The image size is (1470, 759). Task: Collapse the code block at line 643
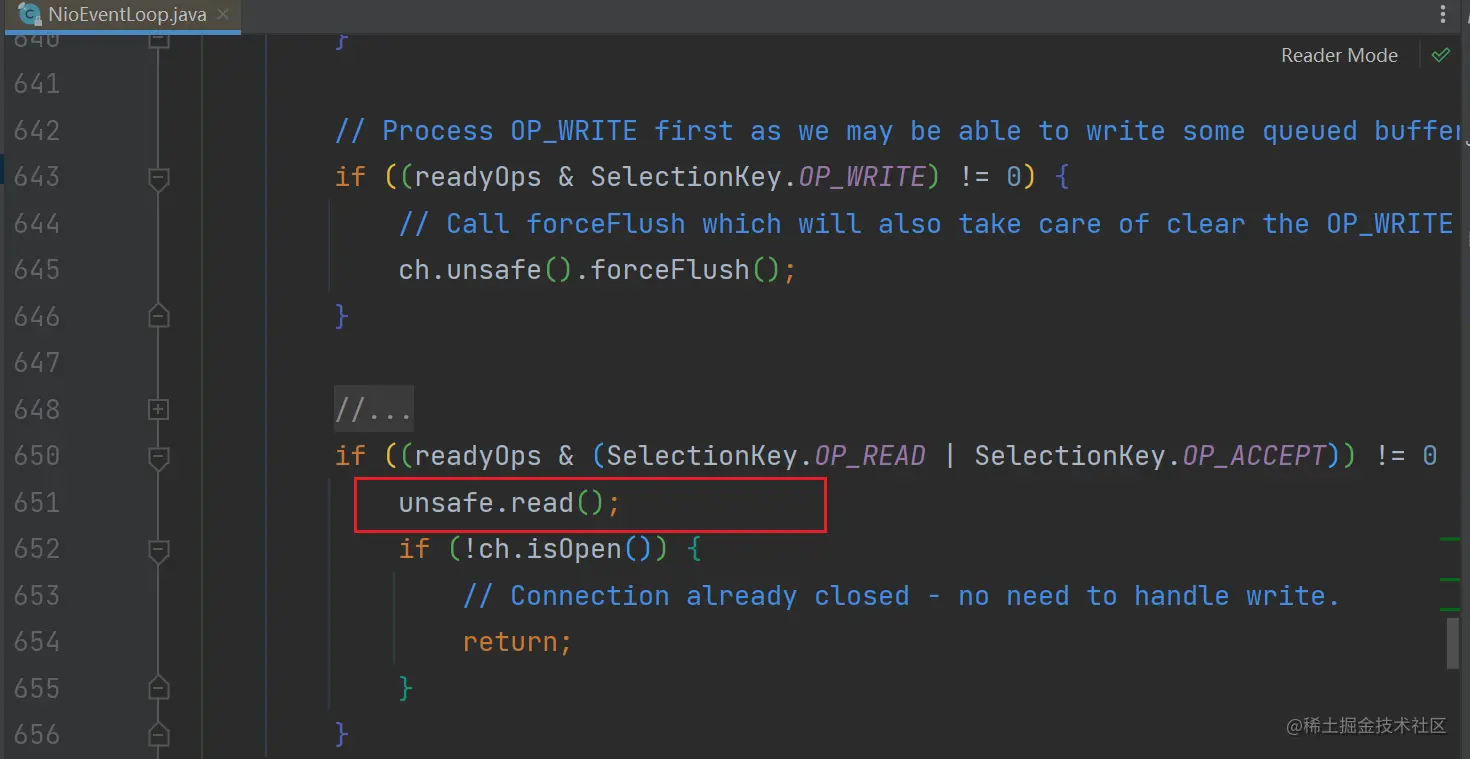coord(158,178)
